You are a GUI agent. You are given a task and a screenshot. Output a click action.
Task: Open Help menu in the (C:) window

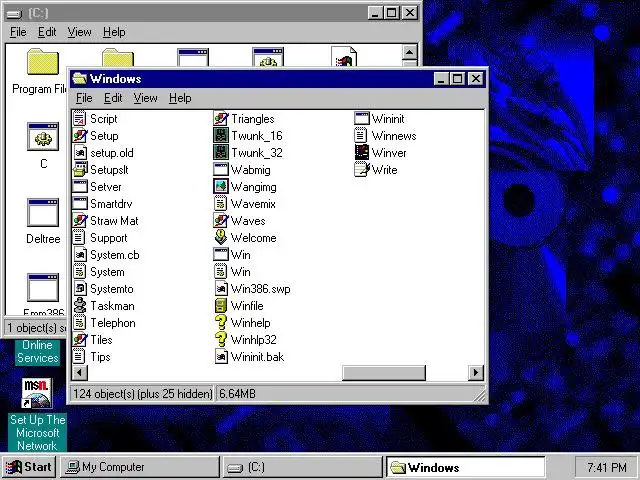point(114,32)
